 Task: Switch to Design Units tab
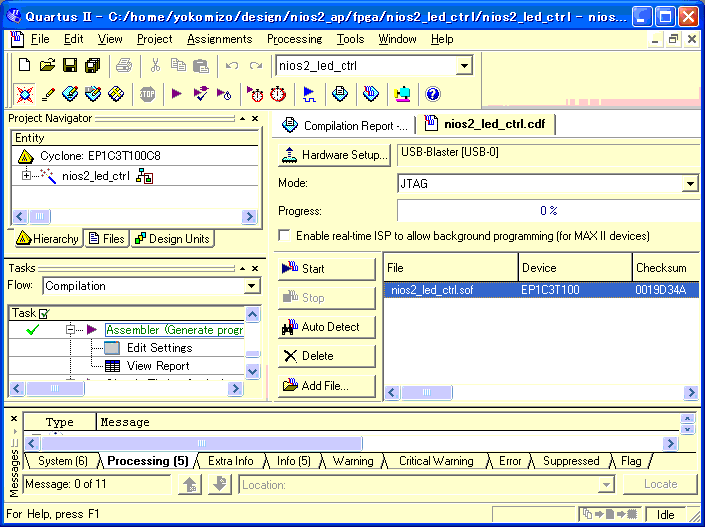coord(172,239)
